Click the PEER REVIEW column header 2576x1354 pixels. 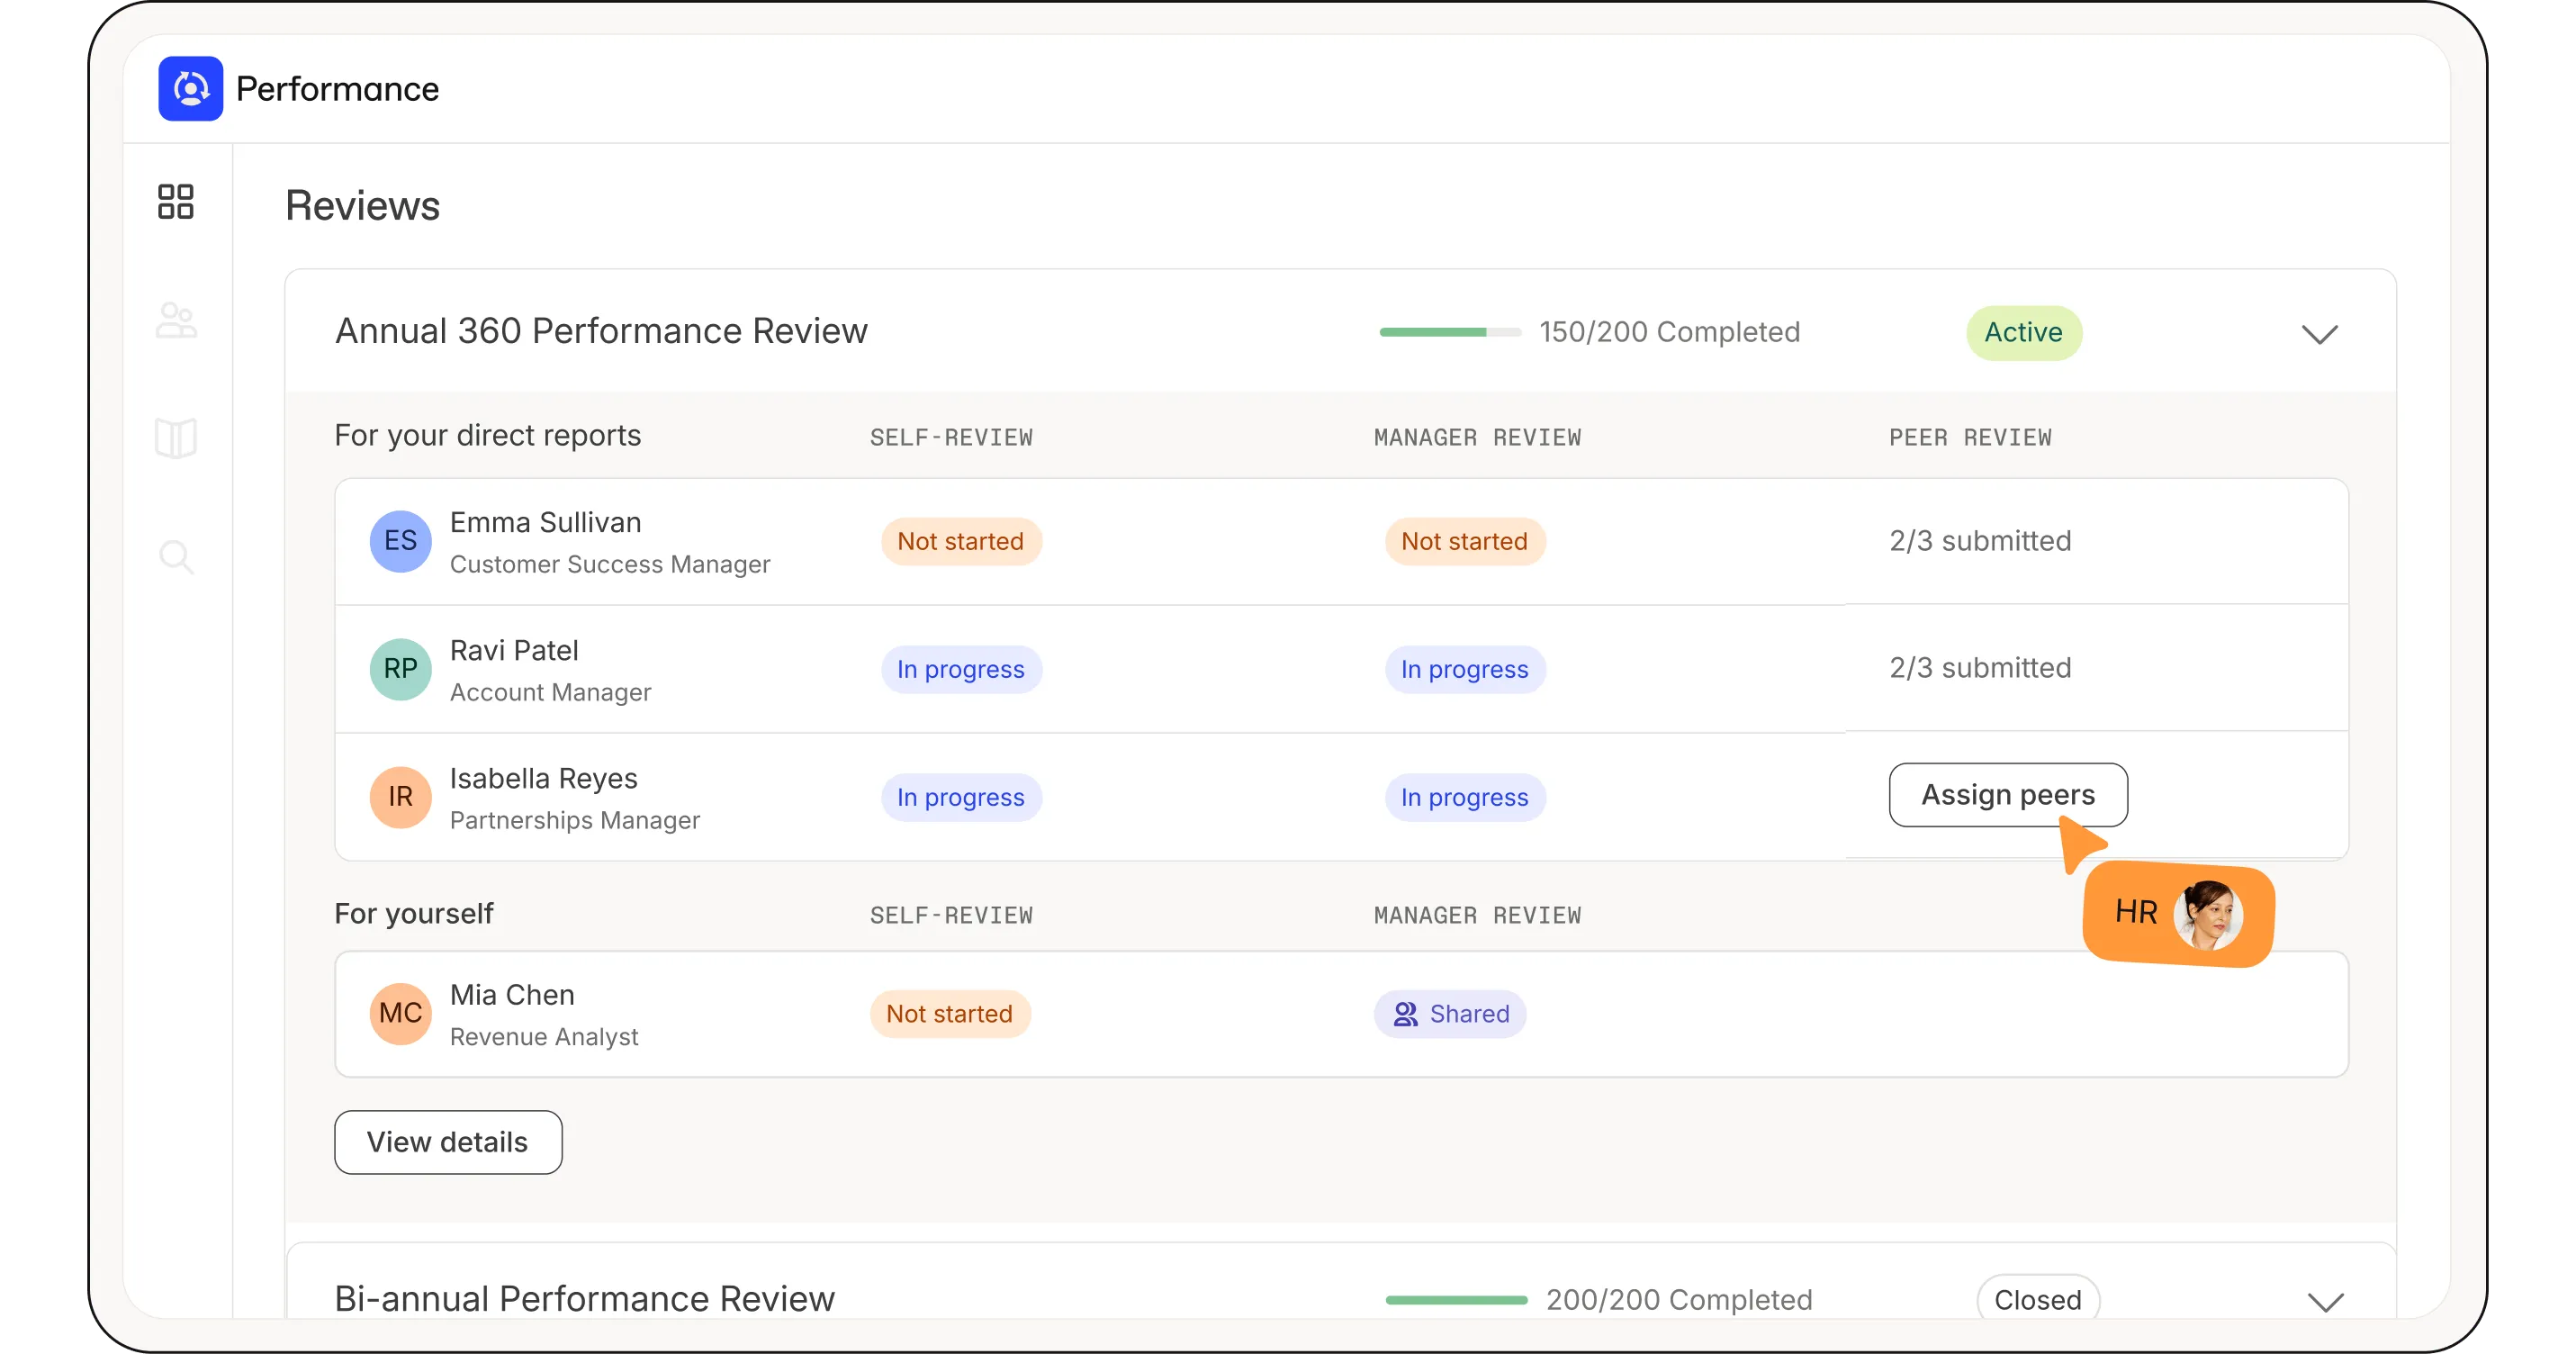[x=1970, y=437]
